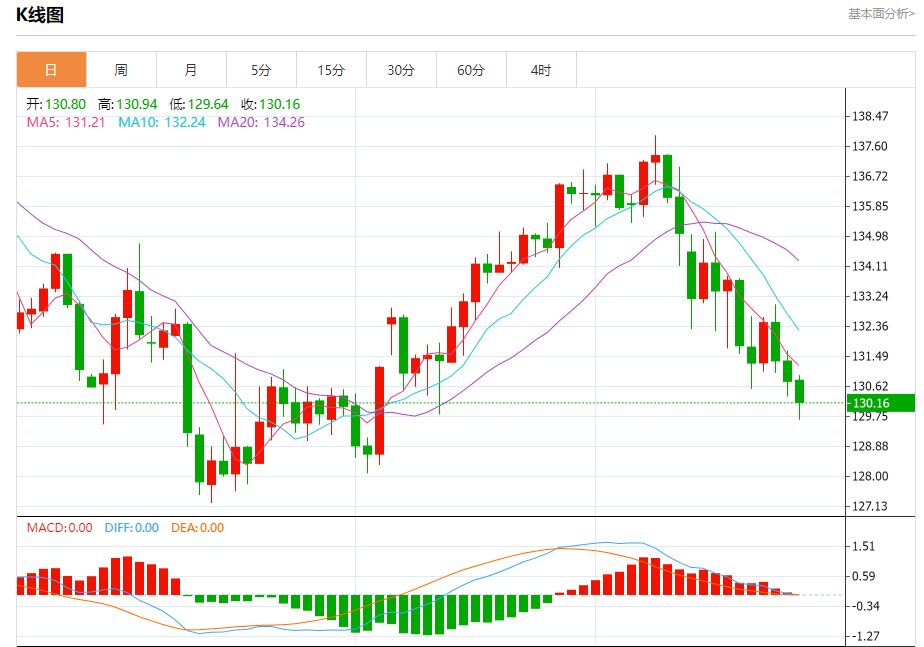
Task: Click the 135.85 price axis label
Action: click(x=870, y=206)
